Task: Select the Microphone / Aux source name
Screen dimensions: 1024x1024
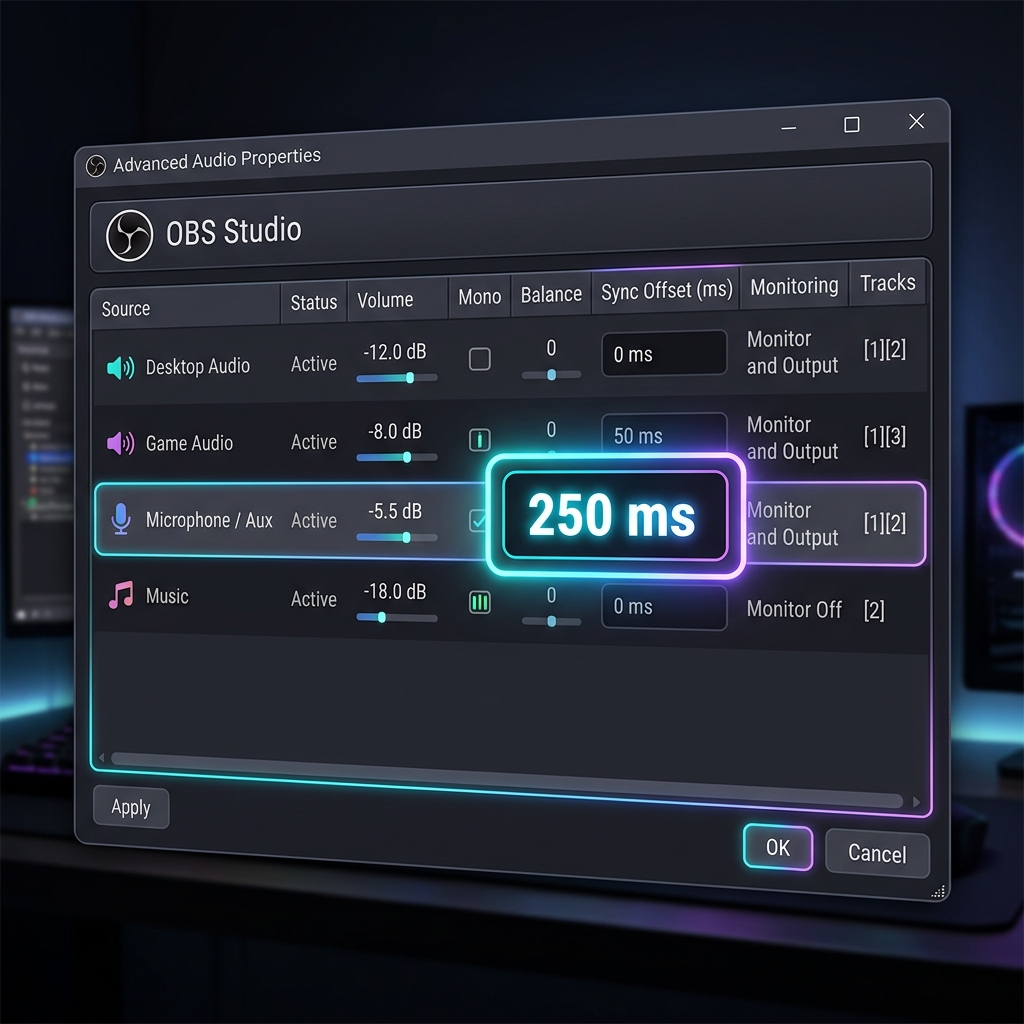Action: [x=209, y=520]
